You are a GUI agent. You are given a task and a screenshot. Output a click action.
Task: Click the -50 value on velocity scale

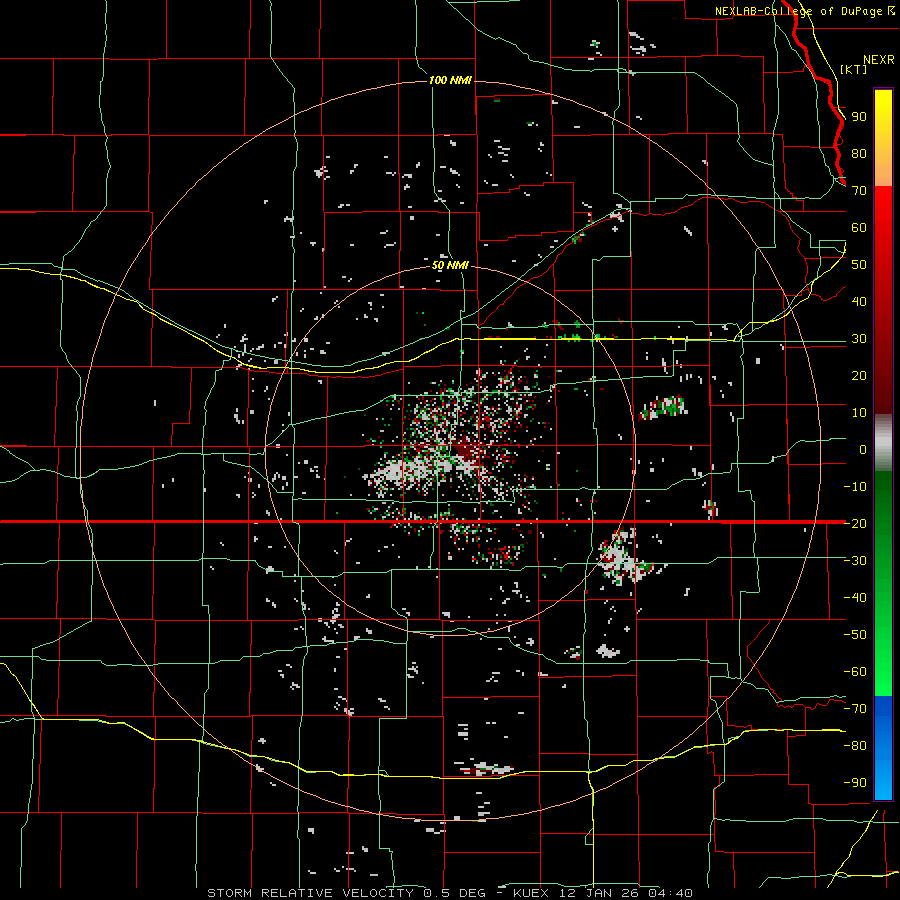coord(855,635)
